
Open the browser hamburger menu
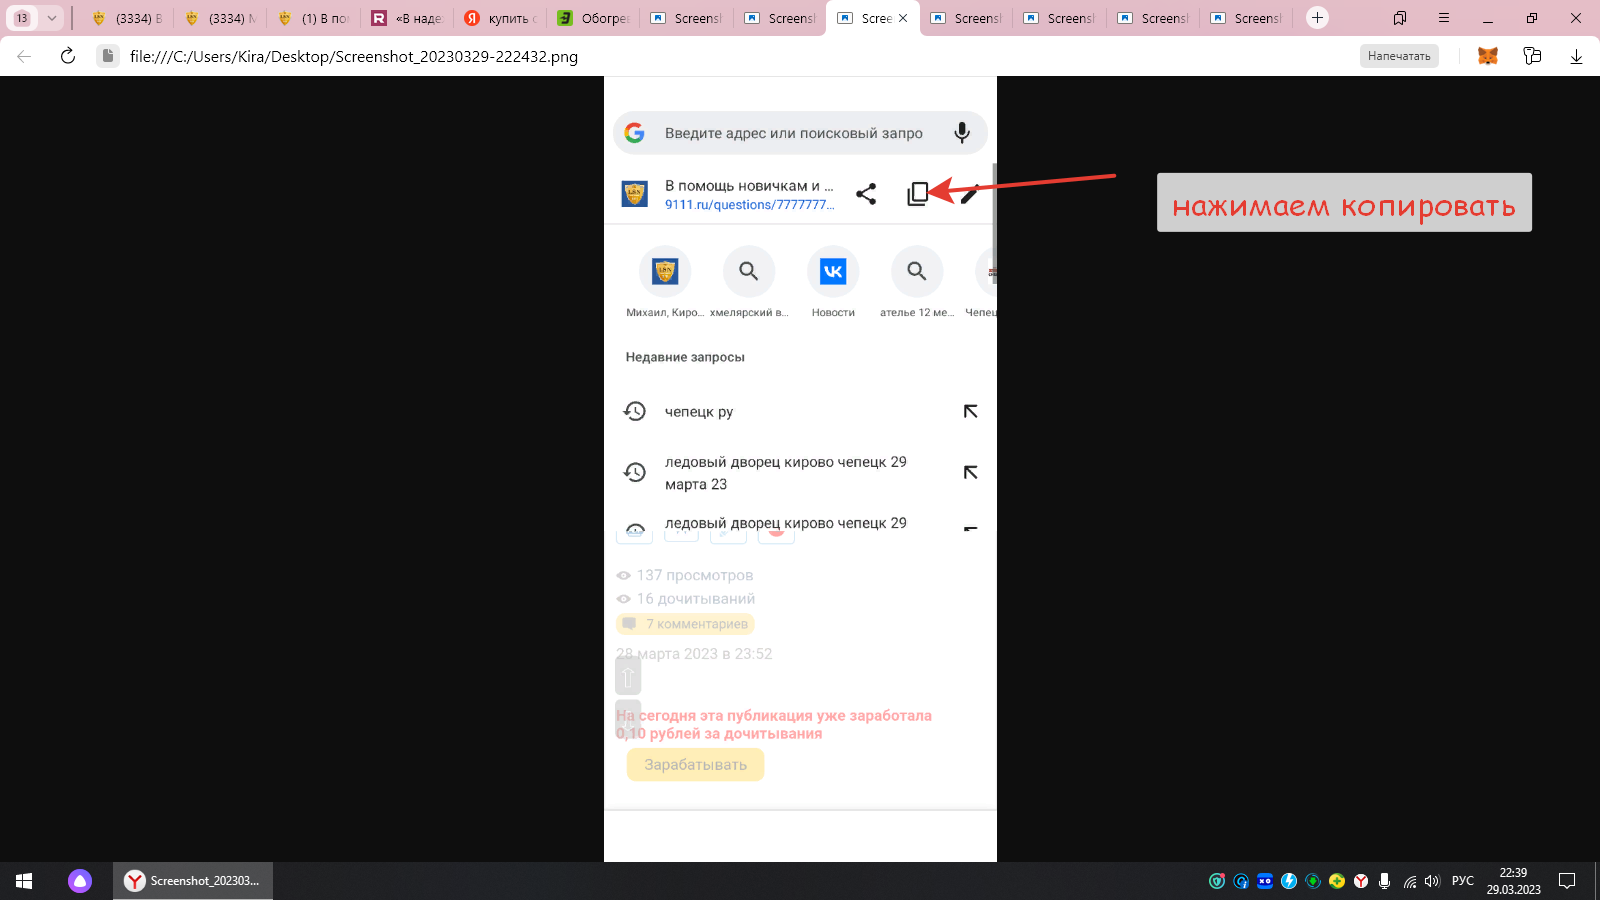(x=1443, y=18)
